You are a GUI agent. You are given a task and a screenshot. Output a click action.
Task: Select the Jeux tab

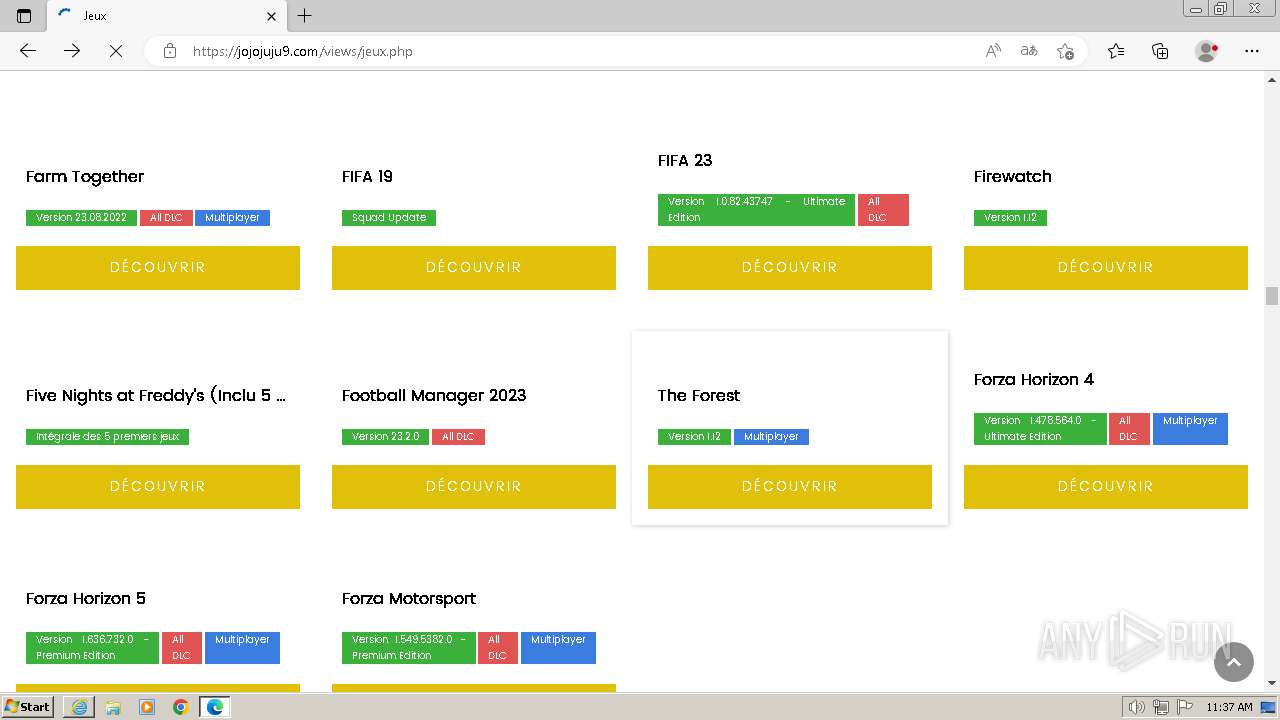tap(166, 16)
